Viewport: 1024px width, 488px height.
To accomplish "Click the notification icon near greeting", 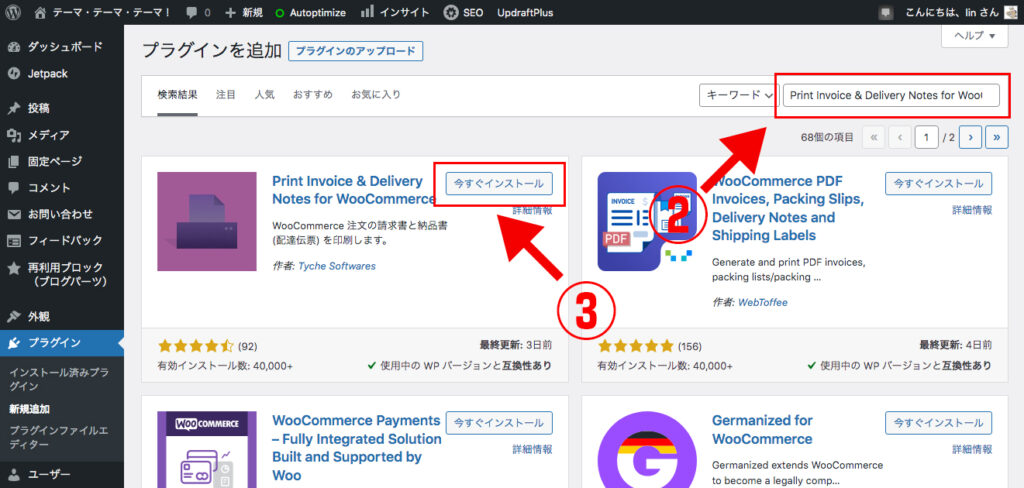I will 886,12.
